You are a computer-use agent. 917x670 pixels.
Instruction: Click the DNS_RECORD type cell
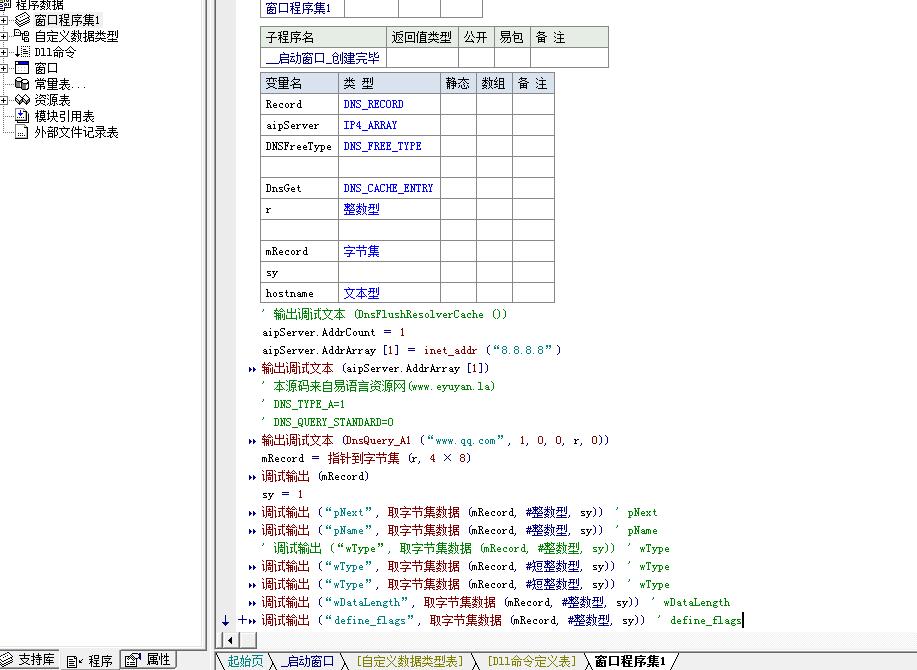pyautogui.click(x=389, y=104)
